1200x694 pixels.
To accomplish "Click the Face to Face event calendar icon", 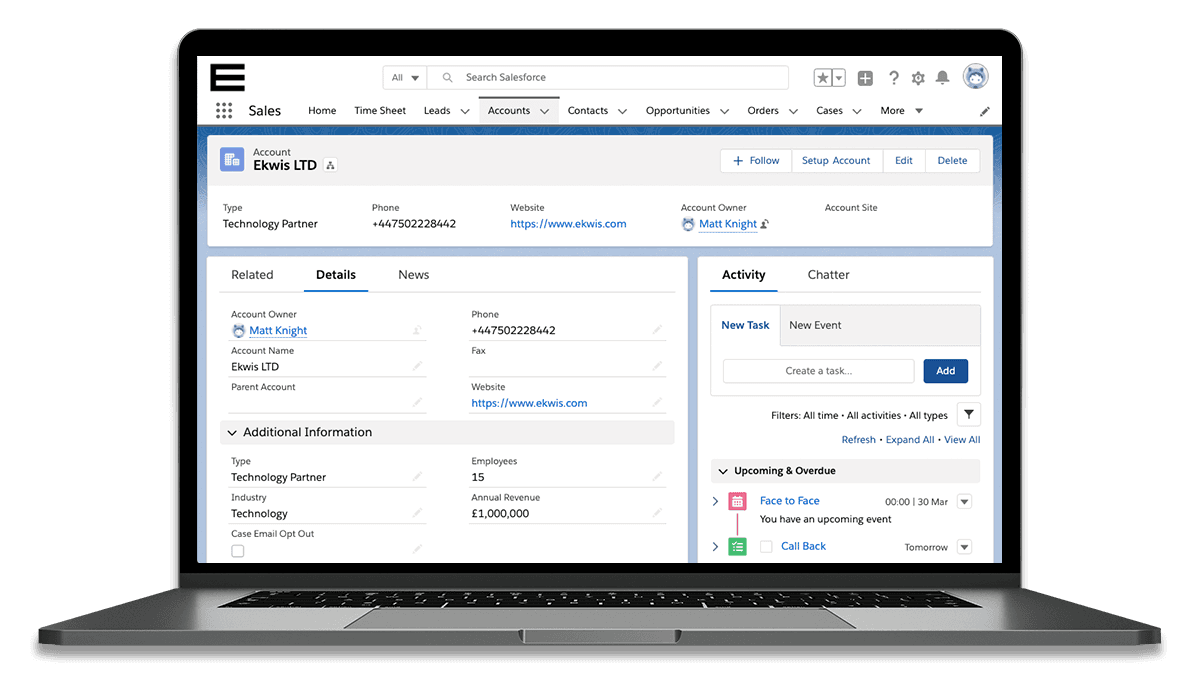I will pos(737,501).
